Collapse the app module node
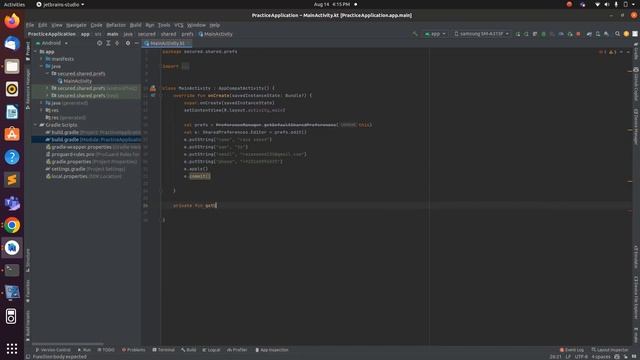This screenshot has width=640, height=360. point(36,52)
